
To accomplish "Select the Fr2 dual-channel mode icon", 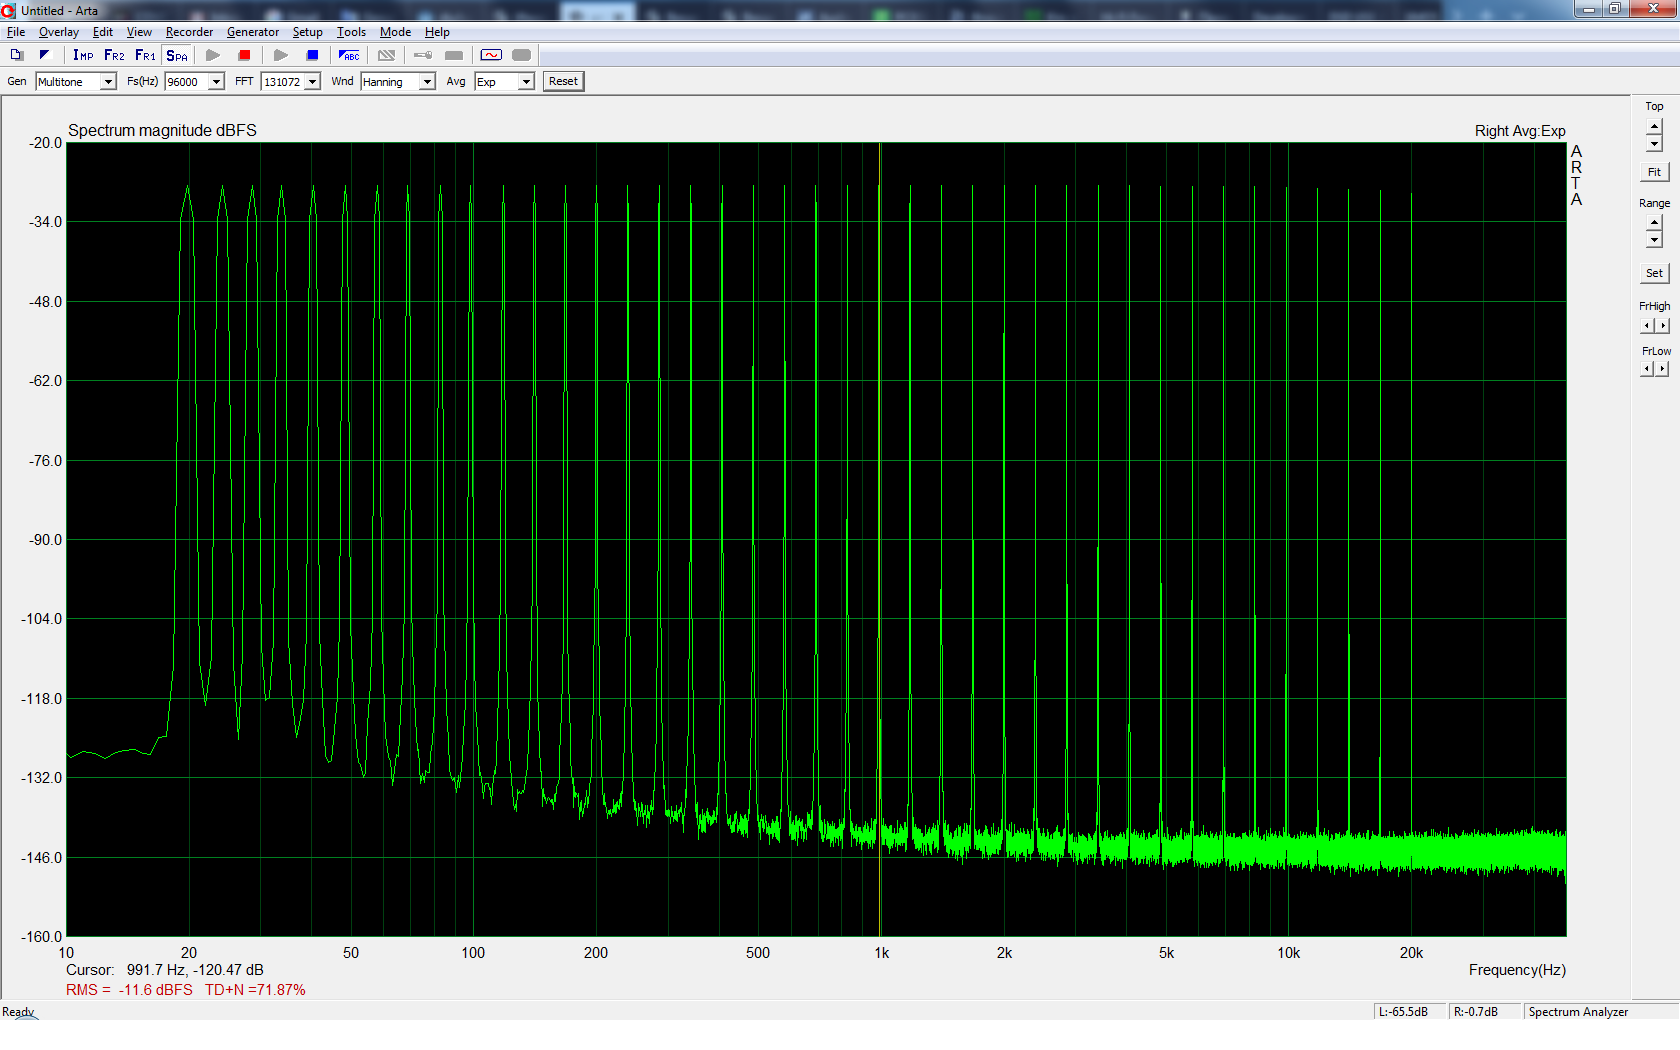I will (114, 55).
